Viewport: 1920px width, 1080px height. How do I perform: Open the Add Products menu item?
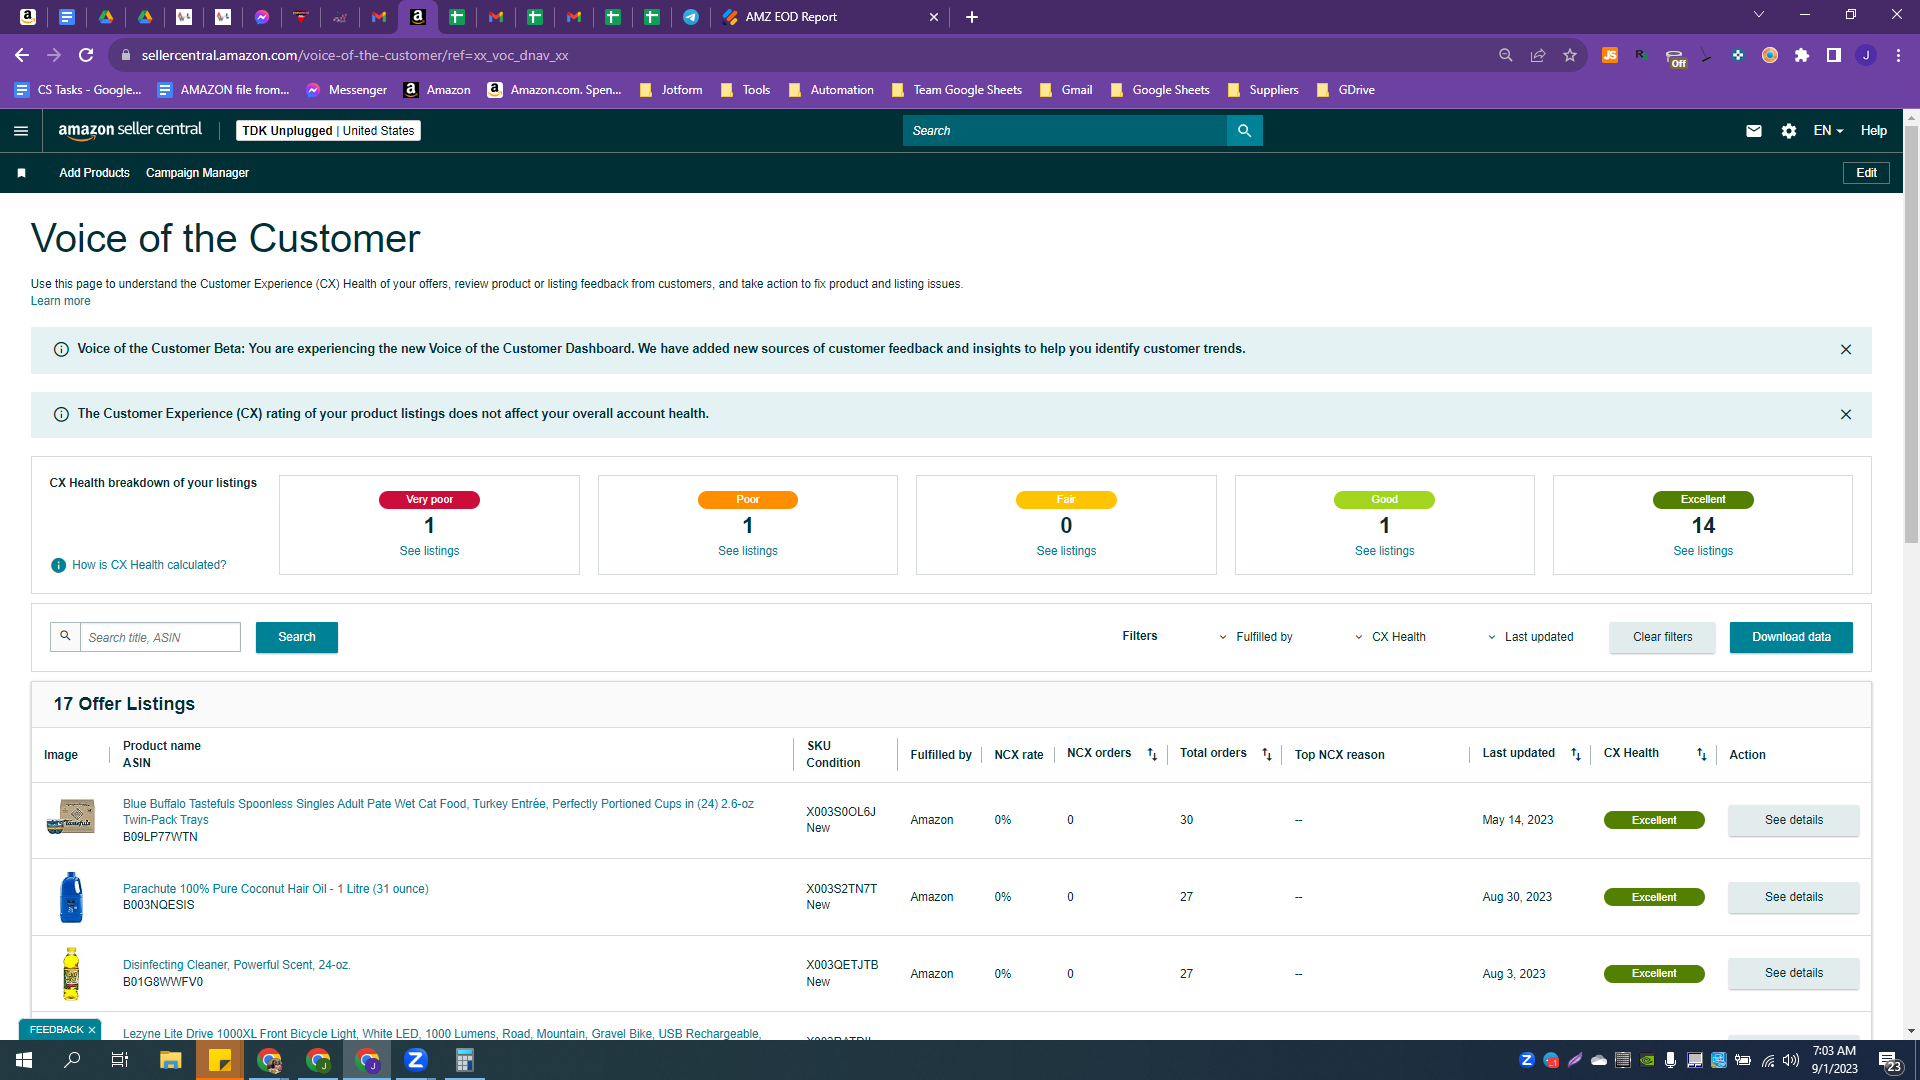[x=94, y=173]
